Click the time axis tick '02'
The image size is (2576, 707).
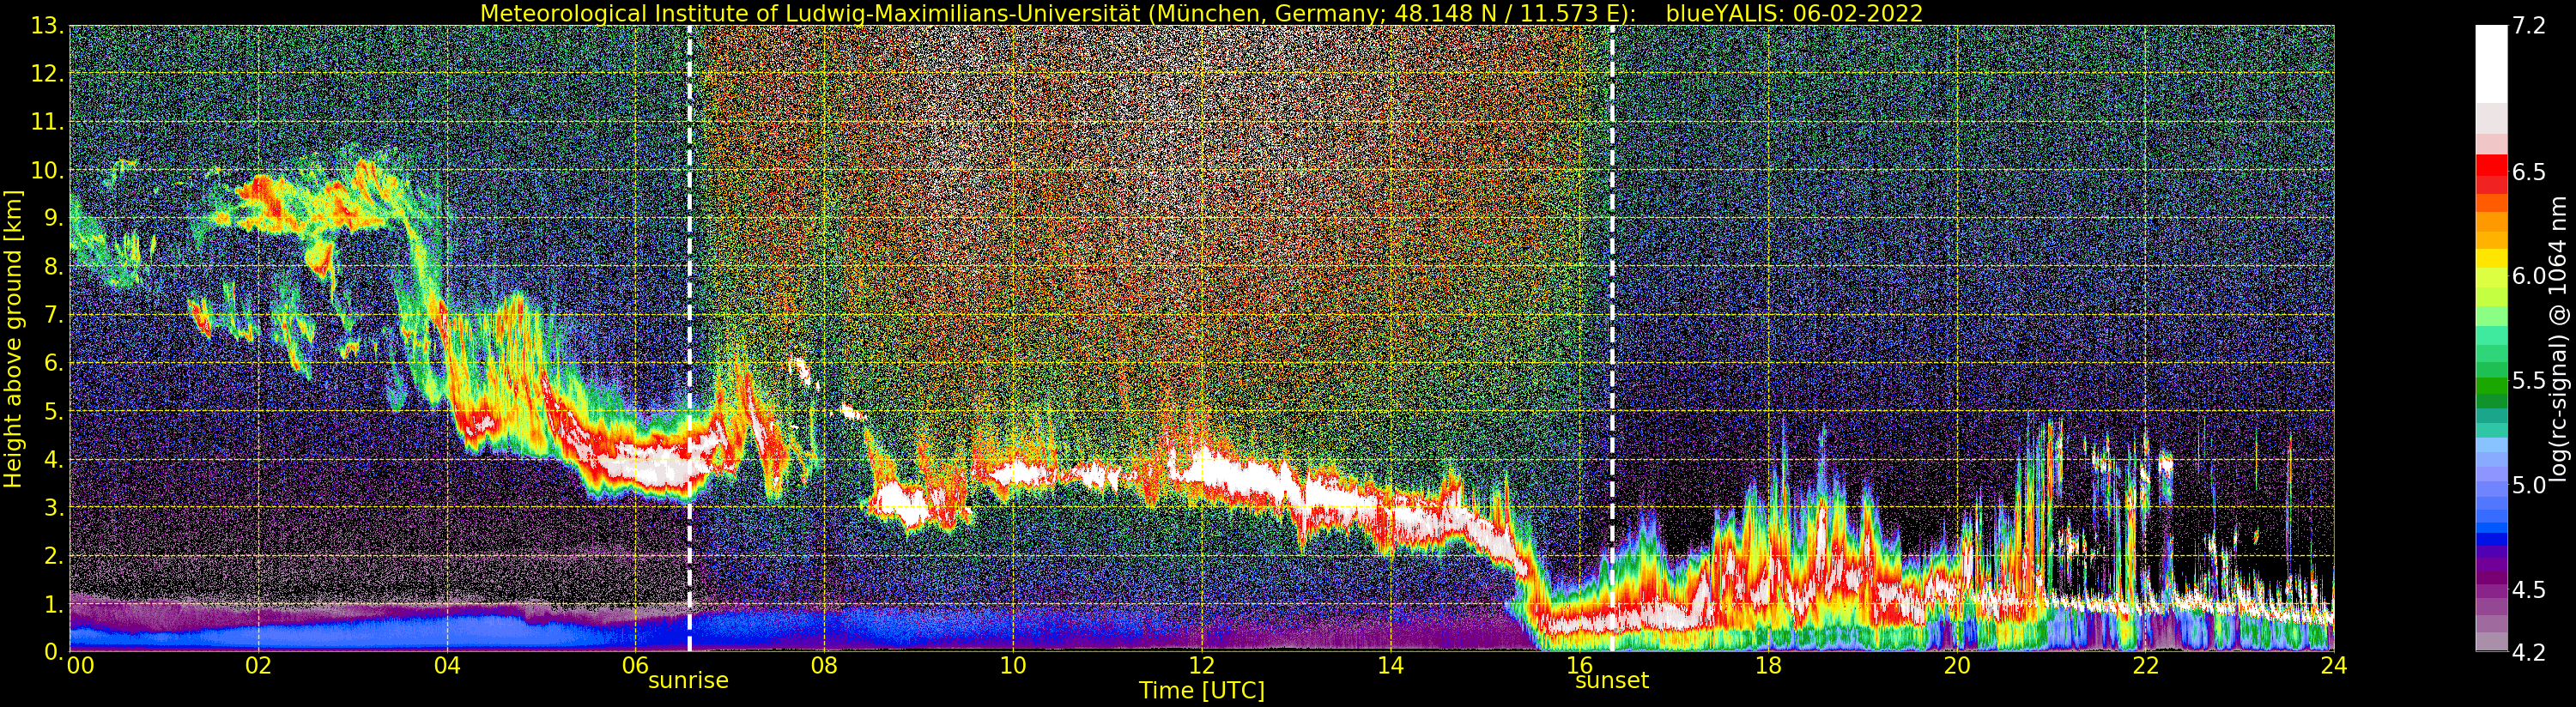pyautogui.click(x=258, y=665)
